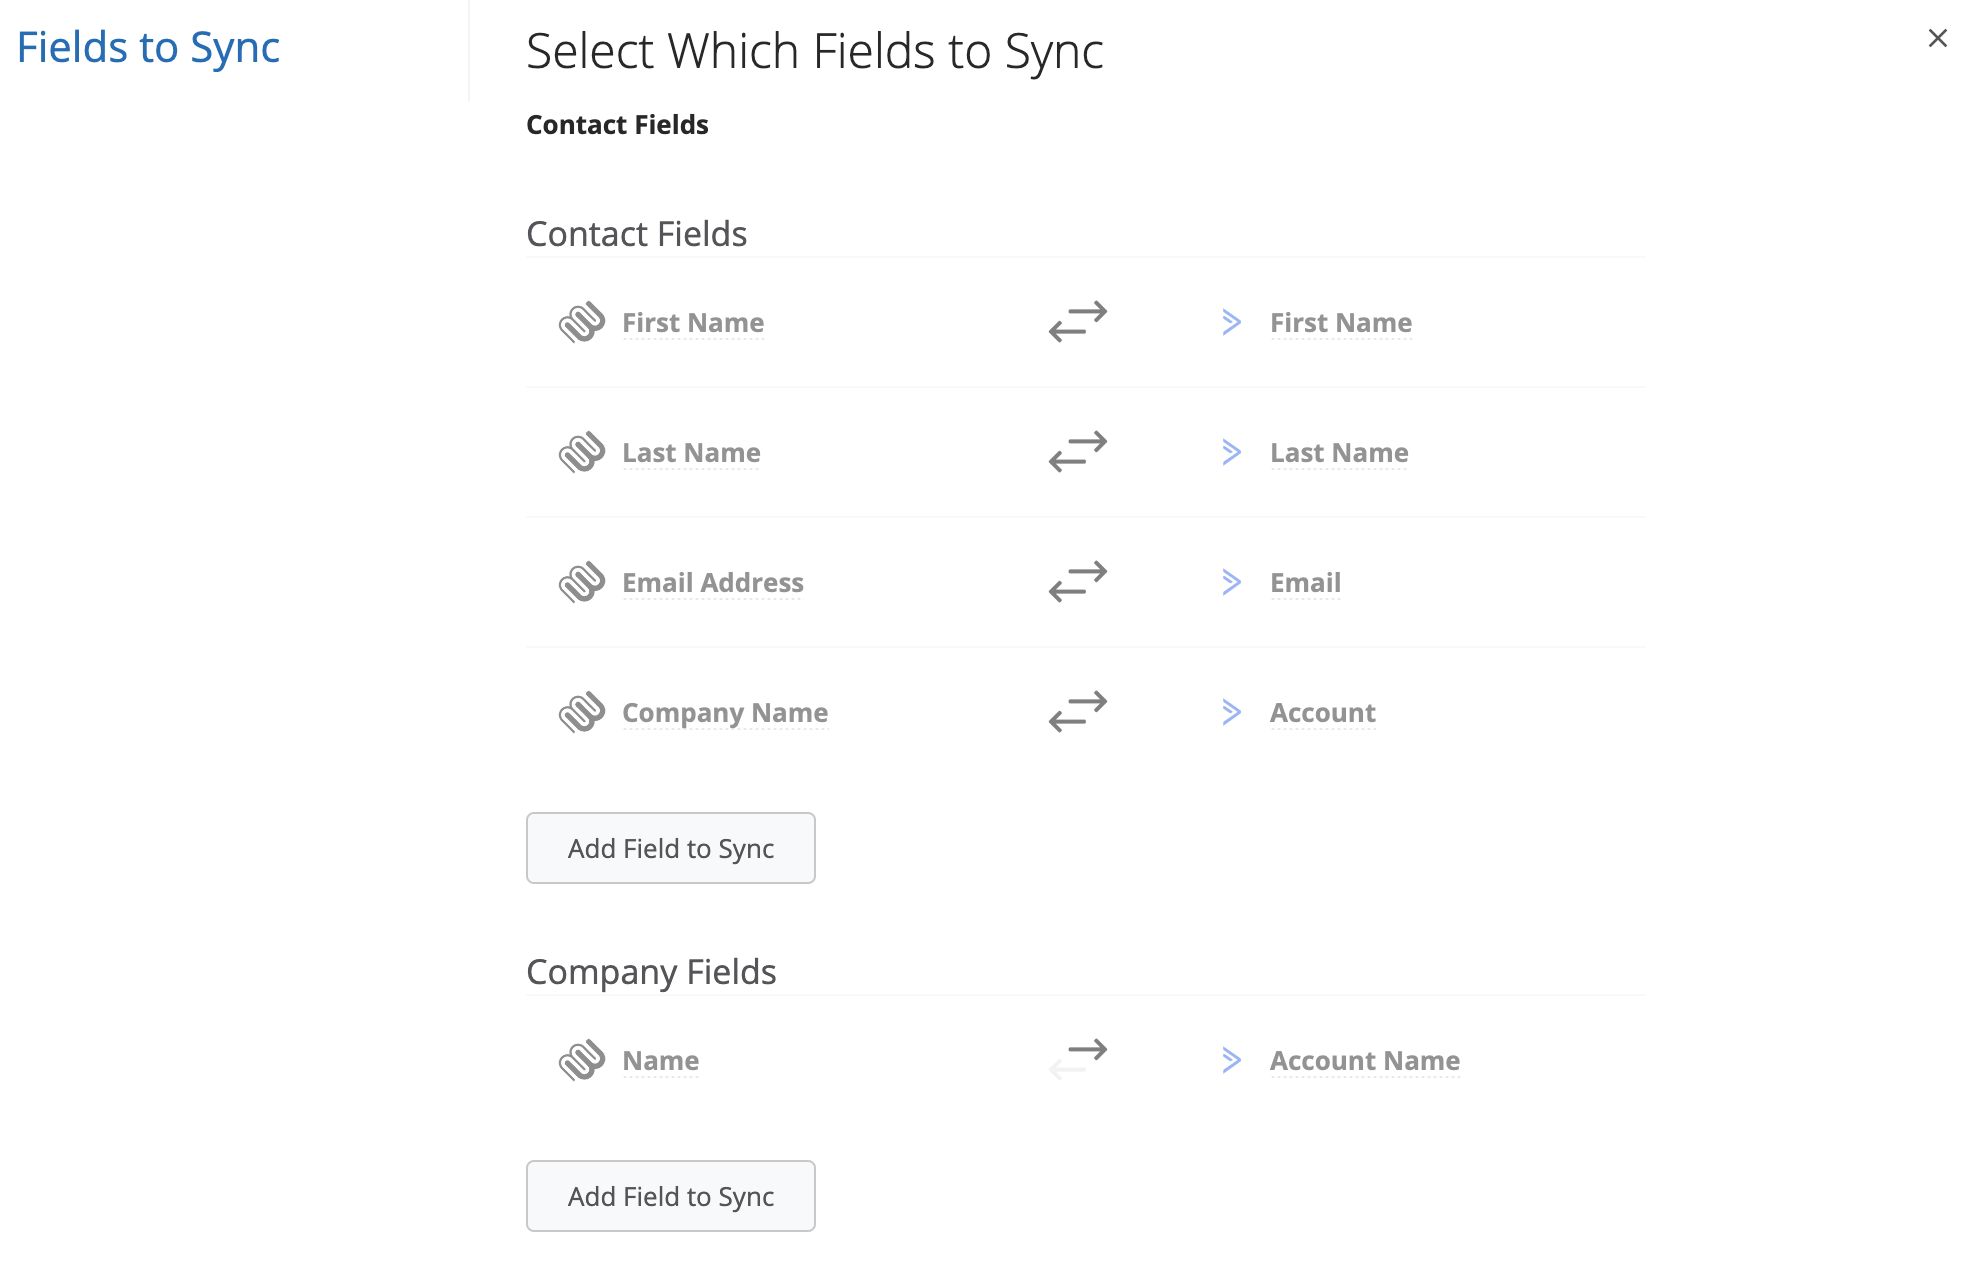Click Add Field to Sync under Contact Fields
This screenshot has height=1278, width=1974.
671,848
